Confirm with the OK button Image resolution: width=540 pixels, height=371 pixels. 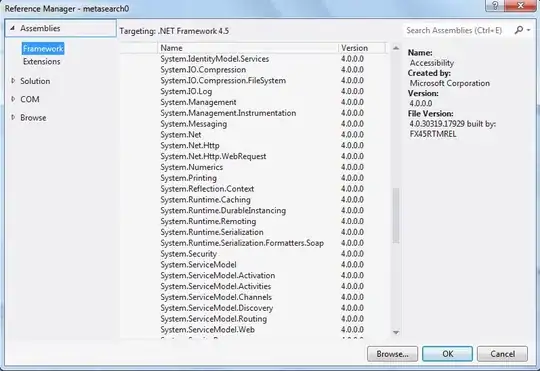coord(447,354)
